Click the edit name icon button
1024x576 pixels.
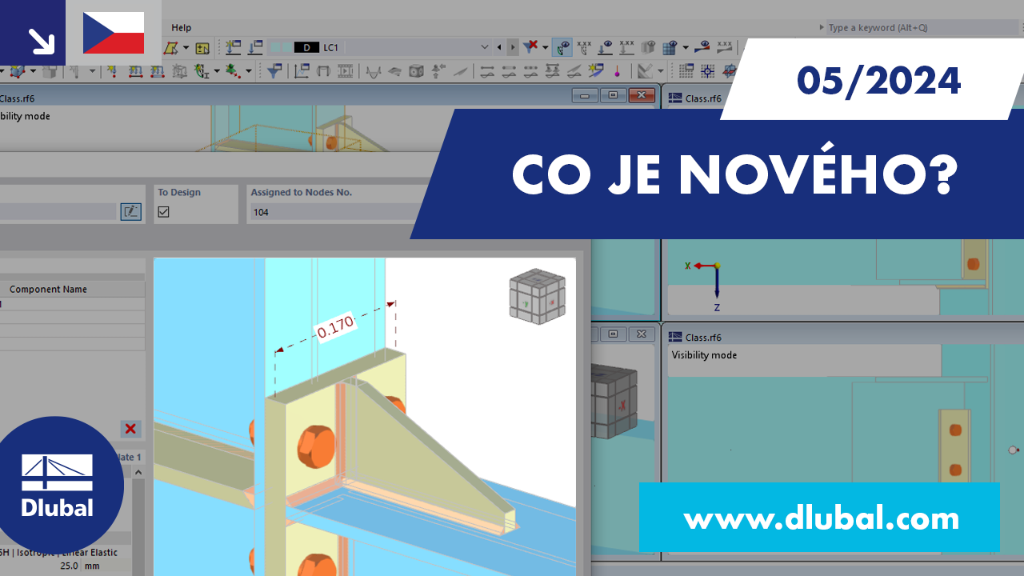click(131, 212)
